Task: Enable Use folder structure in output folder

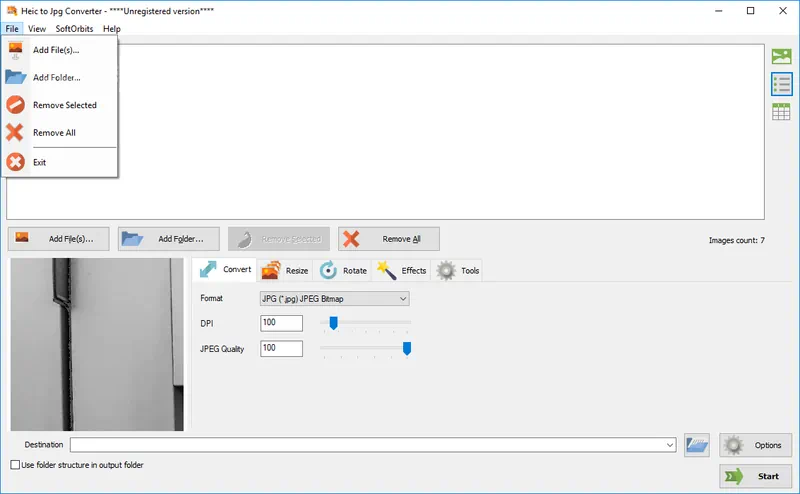Action: (15, 465)
